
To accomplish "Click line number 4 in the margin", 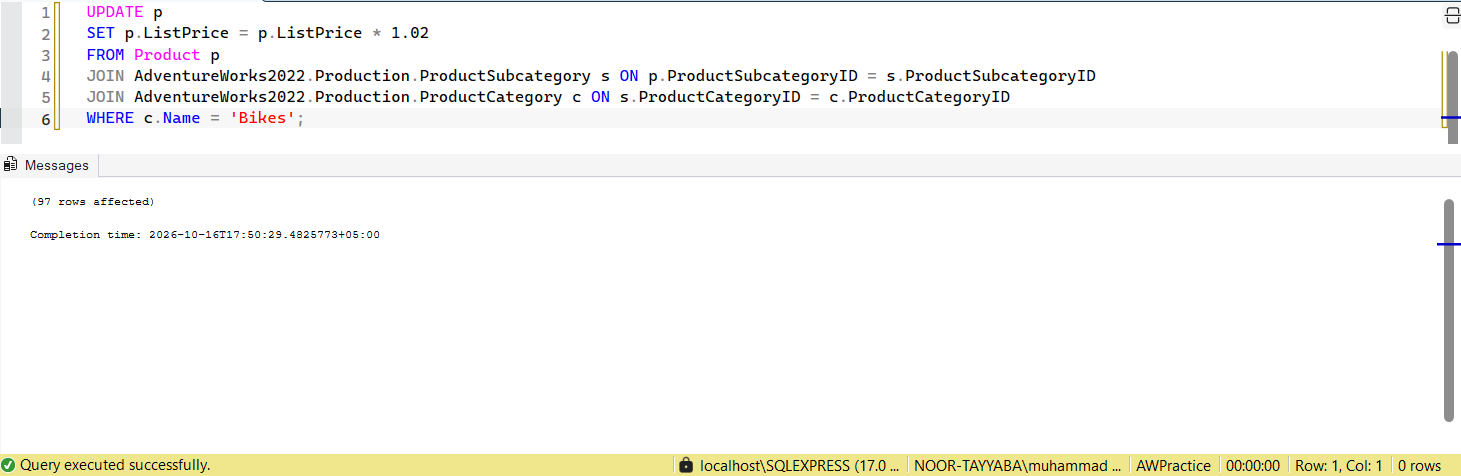I will coord(45,76).
